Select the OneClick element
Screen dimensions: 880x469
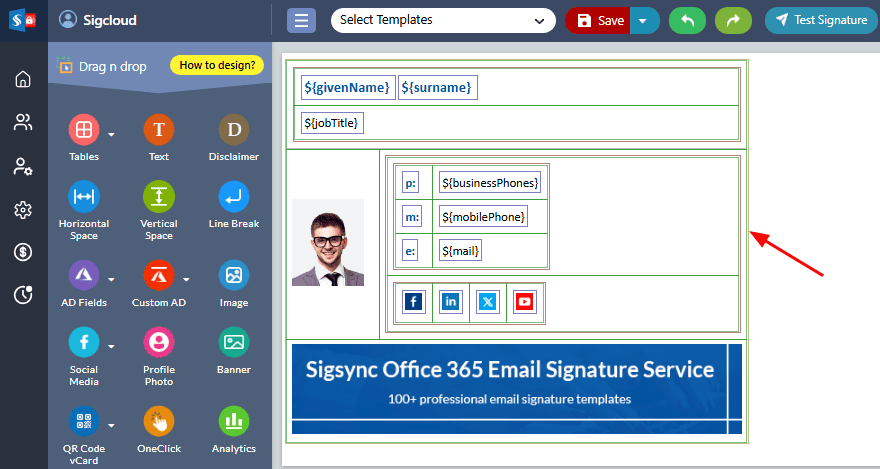point(159,421)
